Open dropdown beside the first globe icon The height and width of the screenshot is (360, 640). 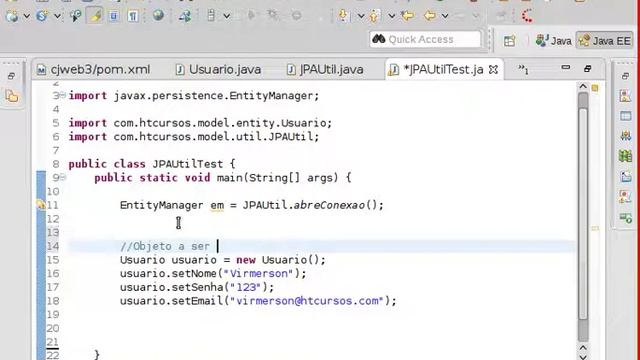[x=27, y=16]
